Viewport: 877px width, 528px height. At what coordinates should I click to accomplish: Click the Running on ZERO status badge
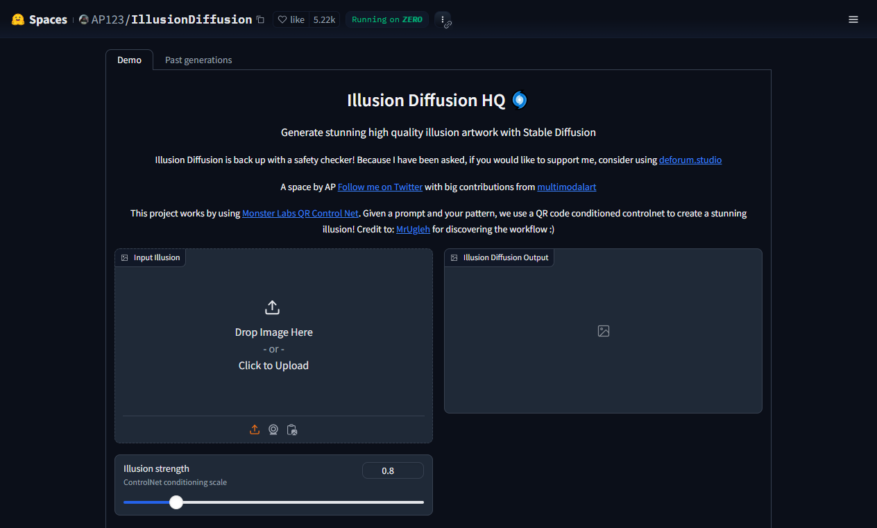[386, 20]
